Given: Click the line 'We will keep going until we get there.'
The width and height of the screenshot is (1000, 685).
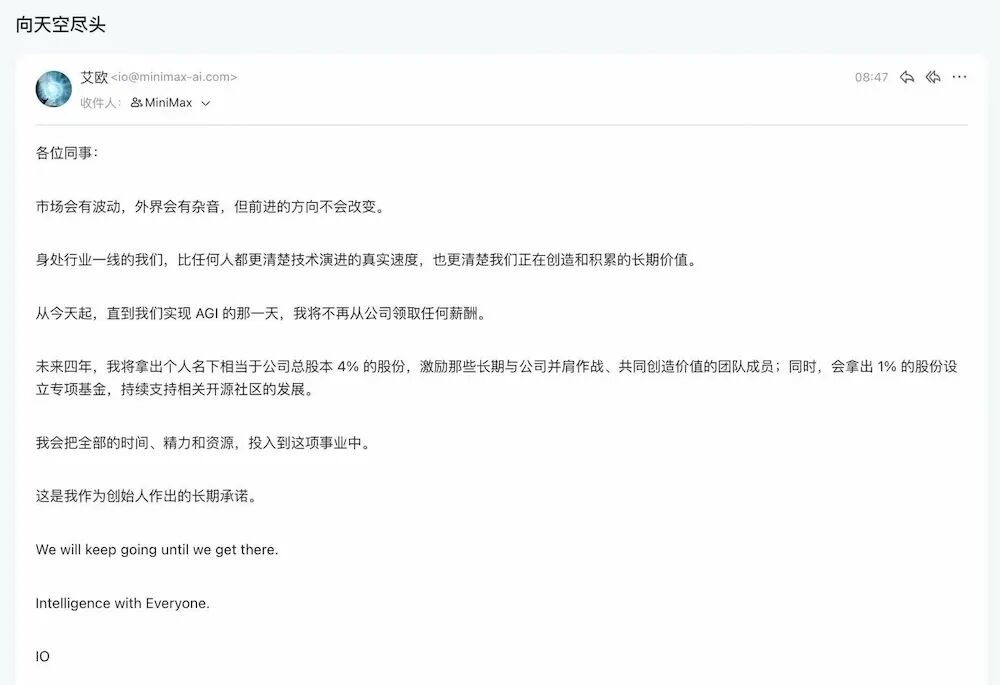Looking at the screenshot, I should coord(157,550).
